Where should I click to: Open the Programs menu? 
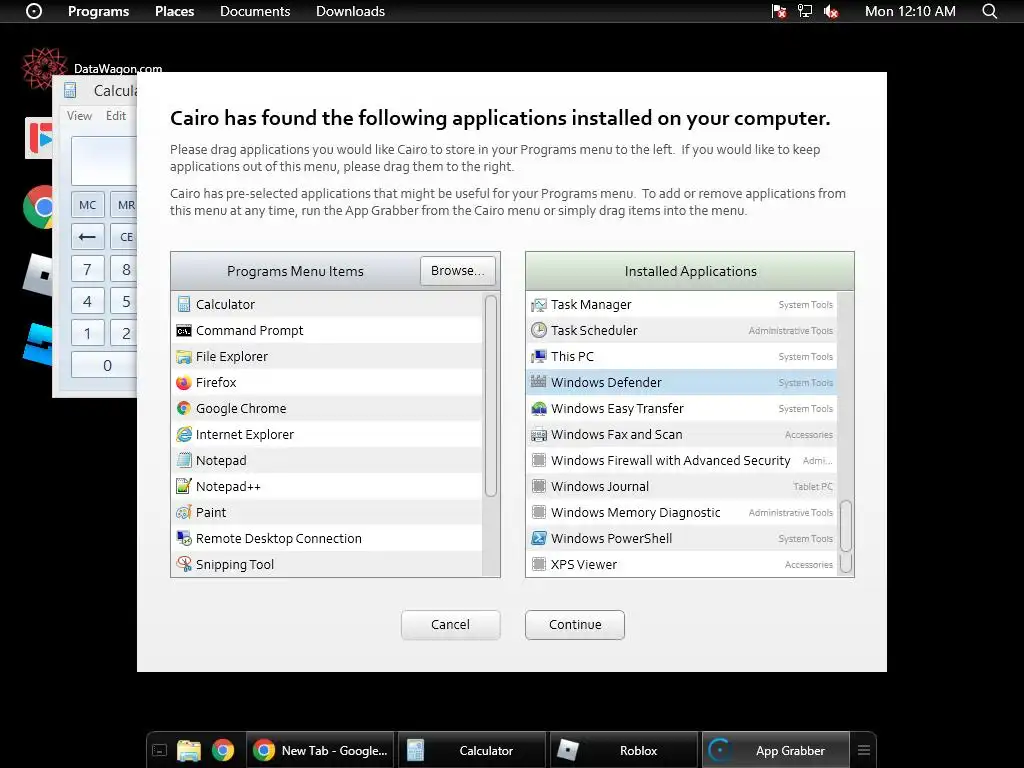click(99, 11)
